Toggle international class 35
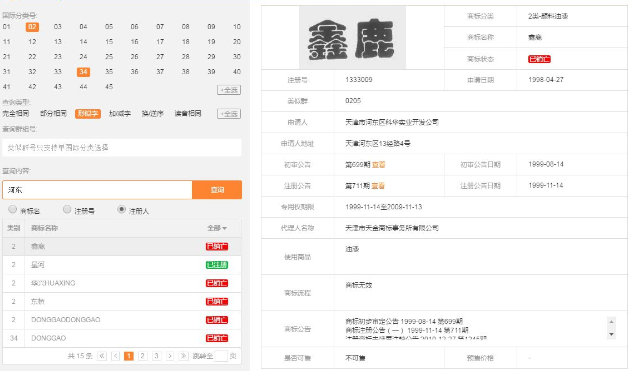This screenshot has width=629, height=371. (109, 72)
